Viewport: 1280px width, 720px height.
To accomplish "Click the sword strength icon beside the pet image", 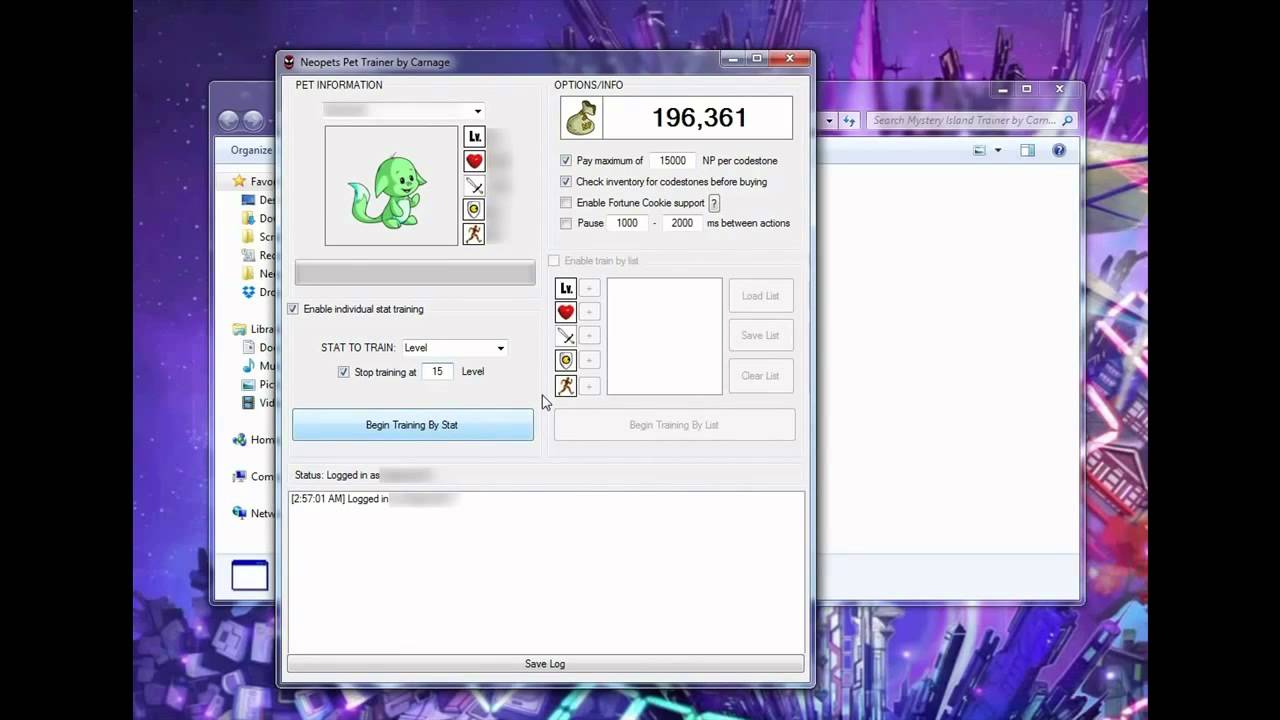I will (474, 185).
